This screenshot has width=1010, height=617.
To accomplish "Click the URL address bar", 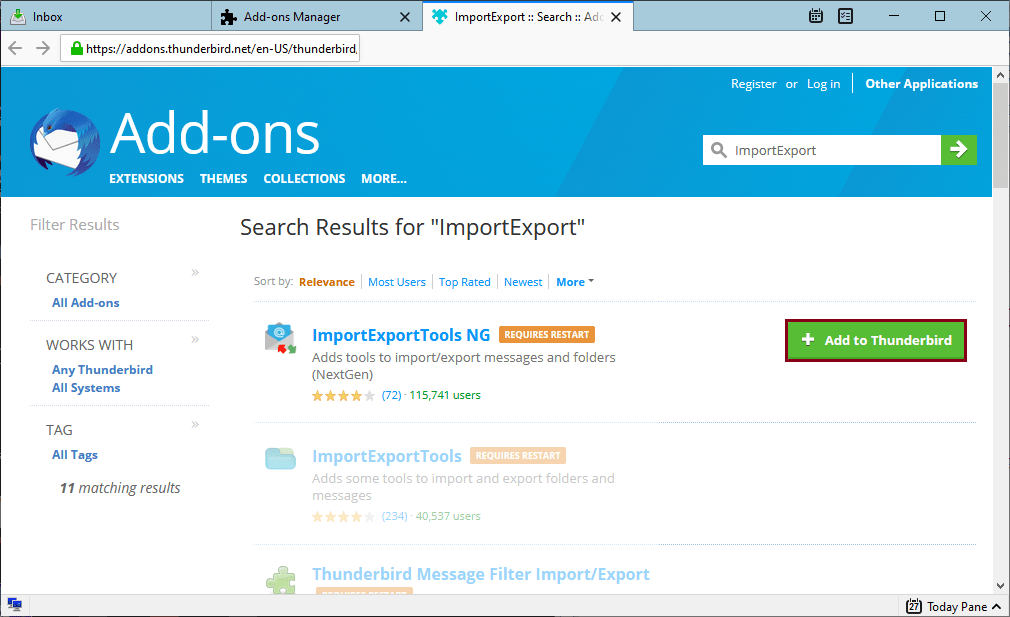I will 210,48.
